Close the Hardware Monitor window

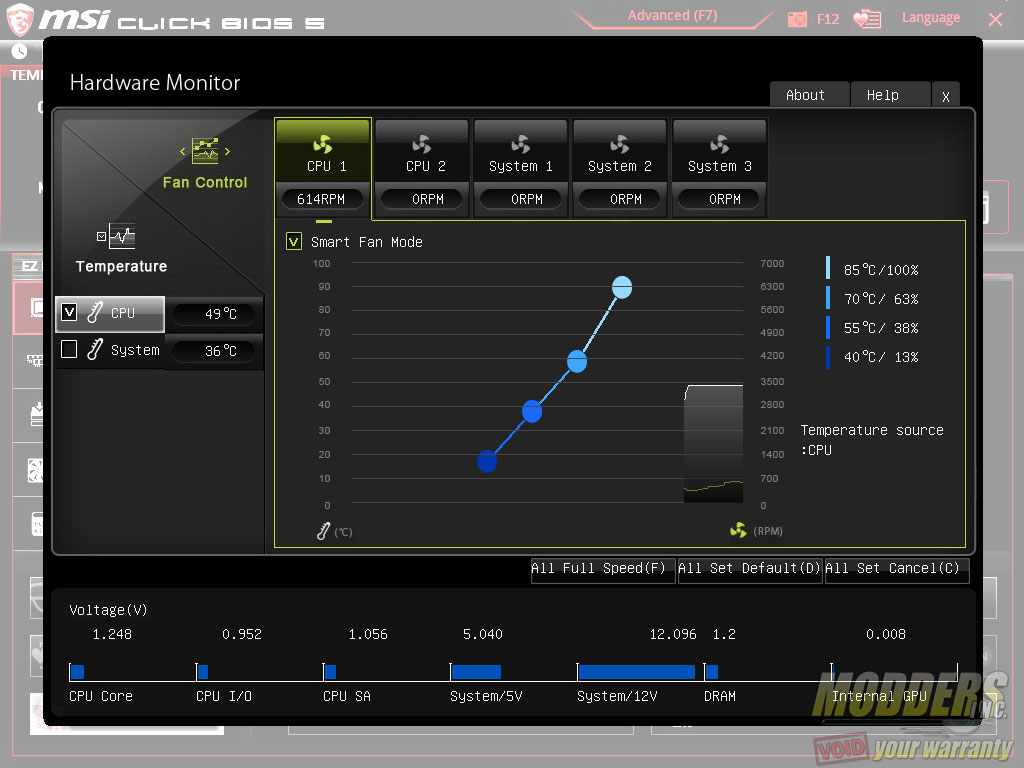click(x=946, y=96)
